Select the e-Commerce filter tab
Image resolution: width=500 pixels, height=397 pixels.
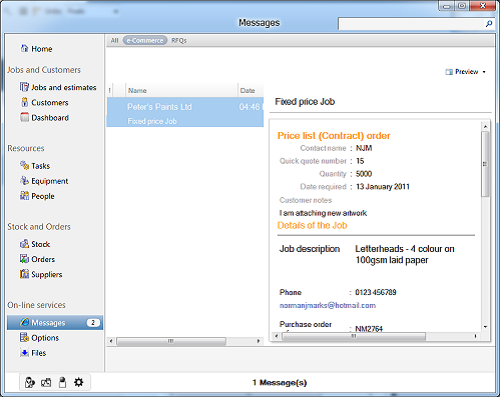click(x=145, y=40)
